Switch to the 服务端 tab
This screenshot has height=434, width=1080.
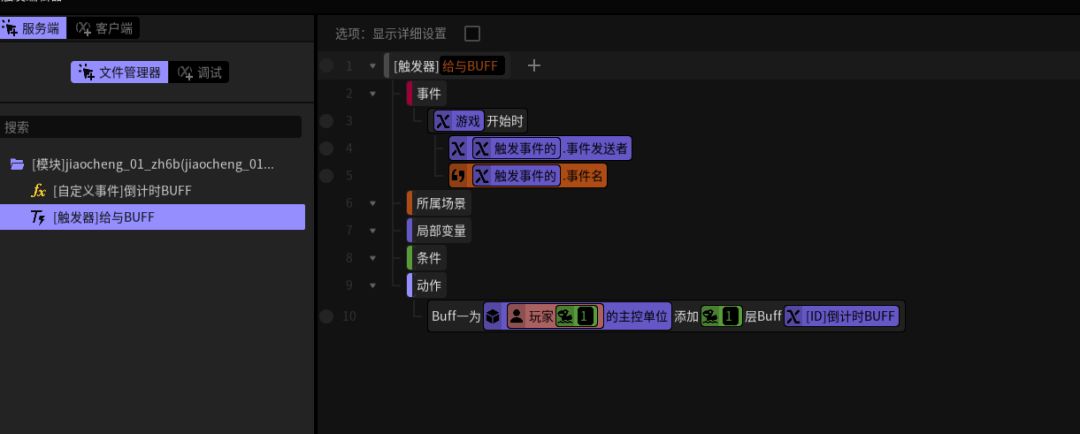point(33,28)
